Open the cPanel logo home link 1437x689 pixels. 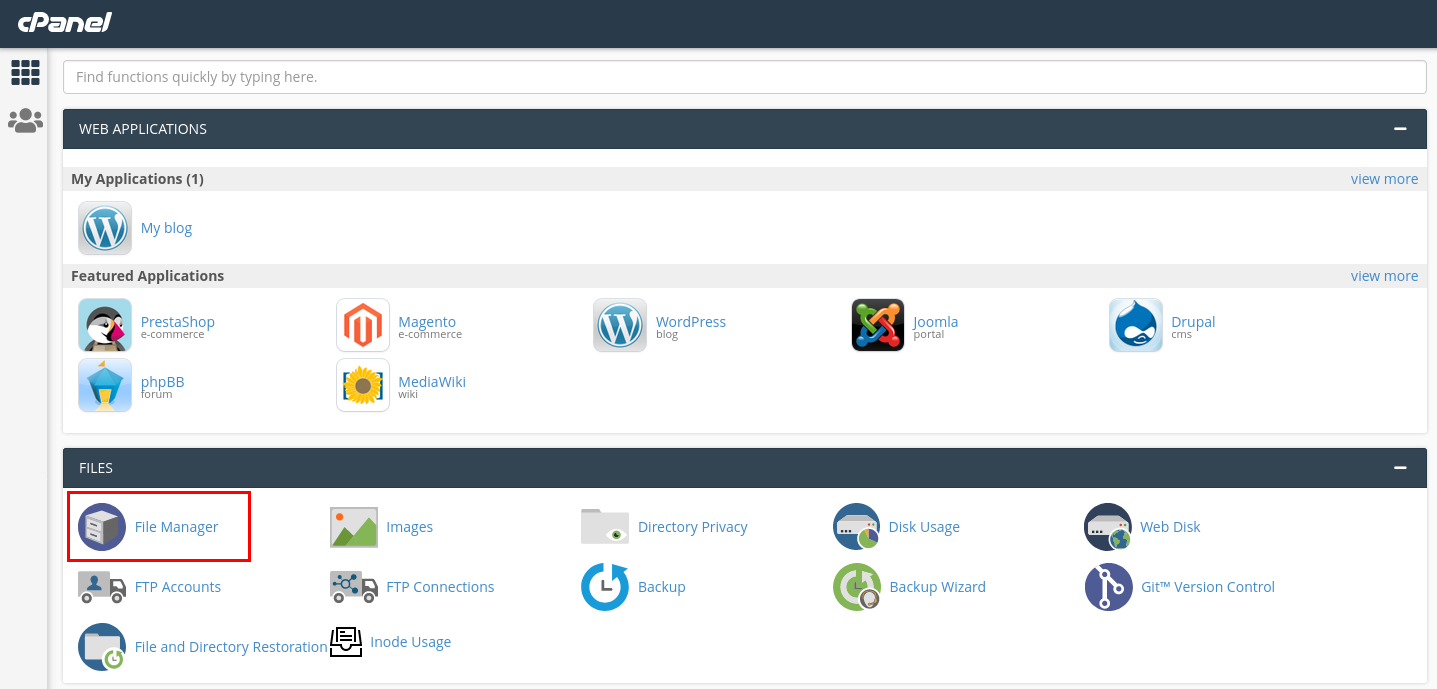[64, 22]
